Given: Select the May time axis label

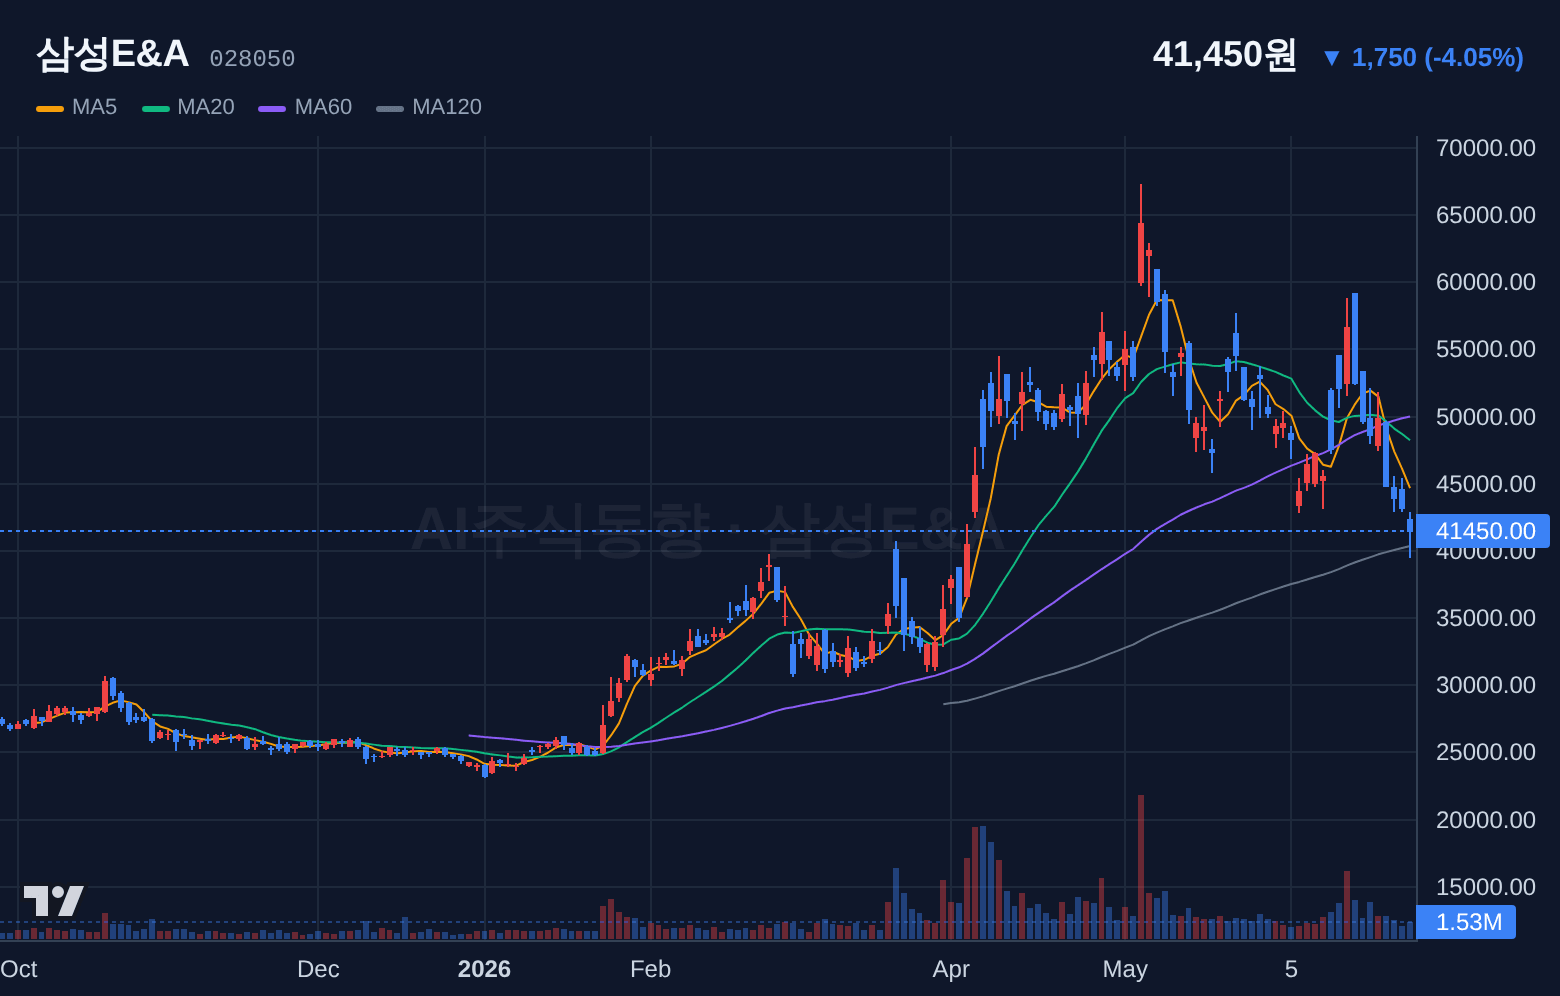Looking at the screenshot, I should pyautogui.click(x=1125, y=969).
